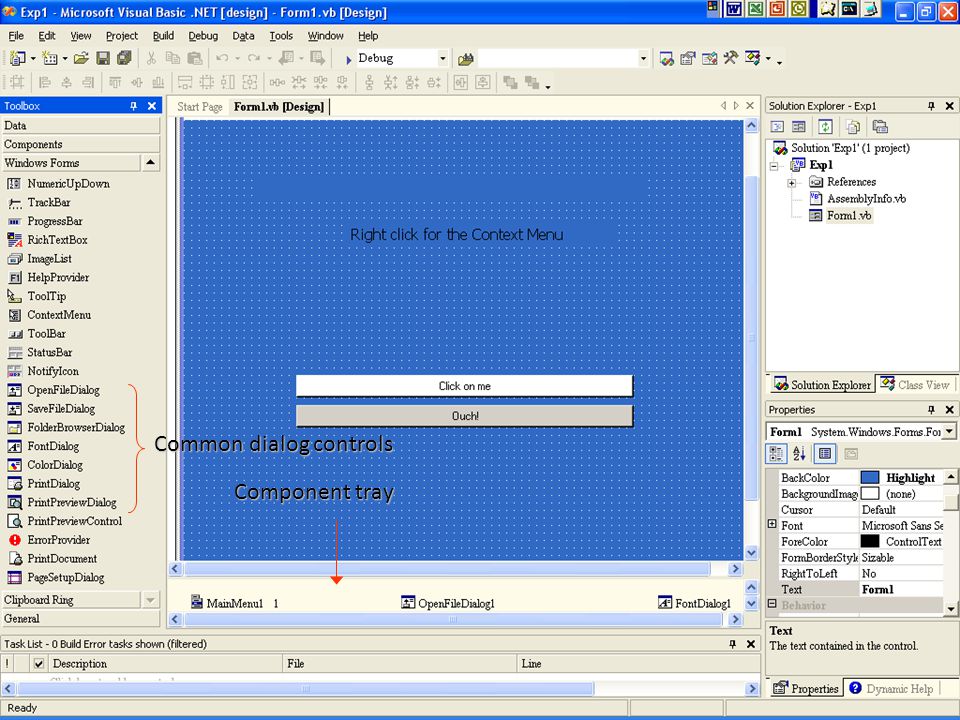The image size is (960, 720).
Task: Click the BackColor Highlight color swatch
Action: (869, 478)
